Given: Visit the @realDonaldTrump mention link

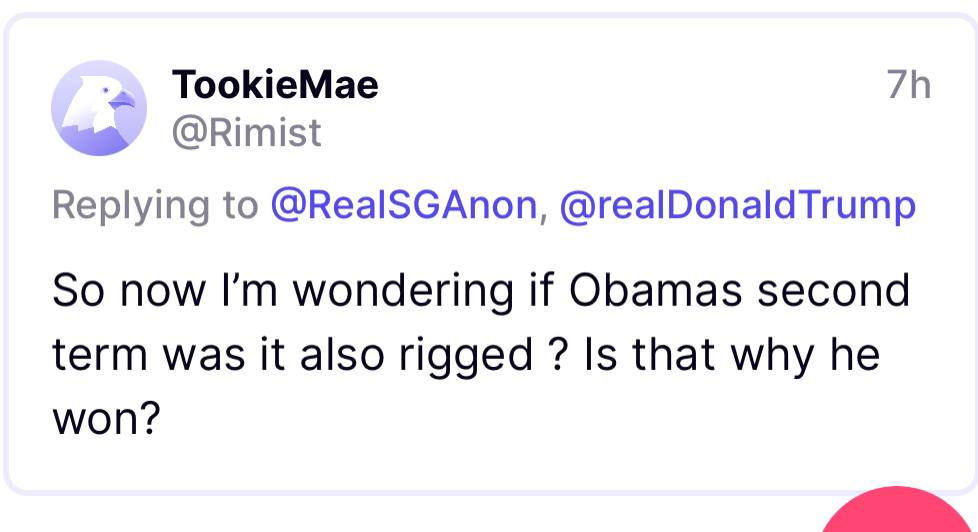Looking at the screenshot, I should pyautogui.click(x=737, y=205).
